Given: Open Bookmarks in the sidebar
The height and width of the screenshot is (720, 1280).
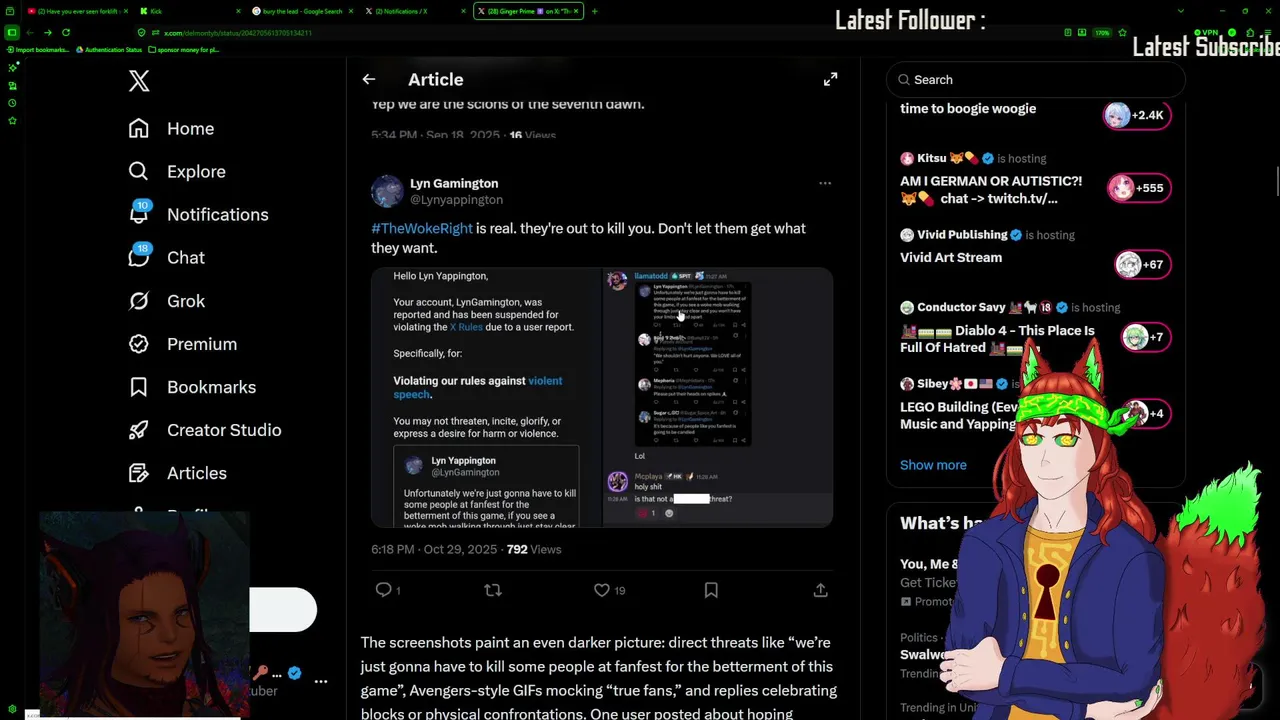Looking at the screenshot, I should (192, 386).
